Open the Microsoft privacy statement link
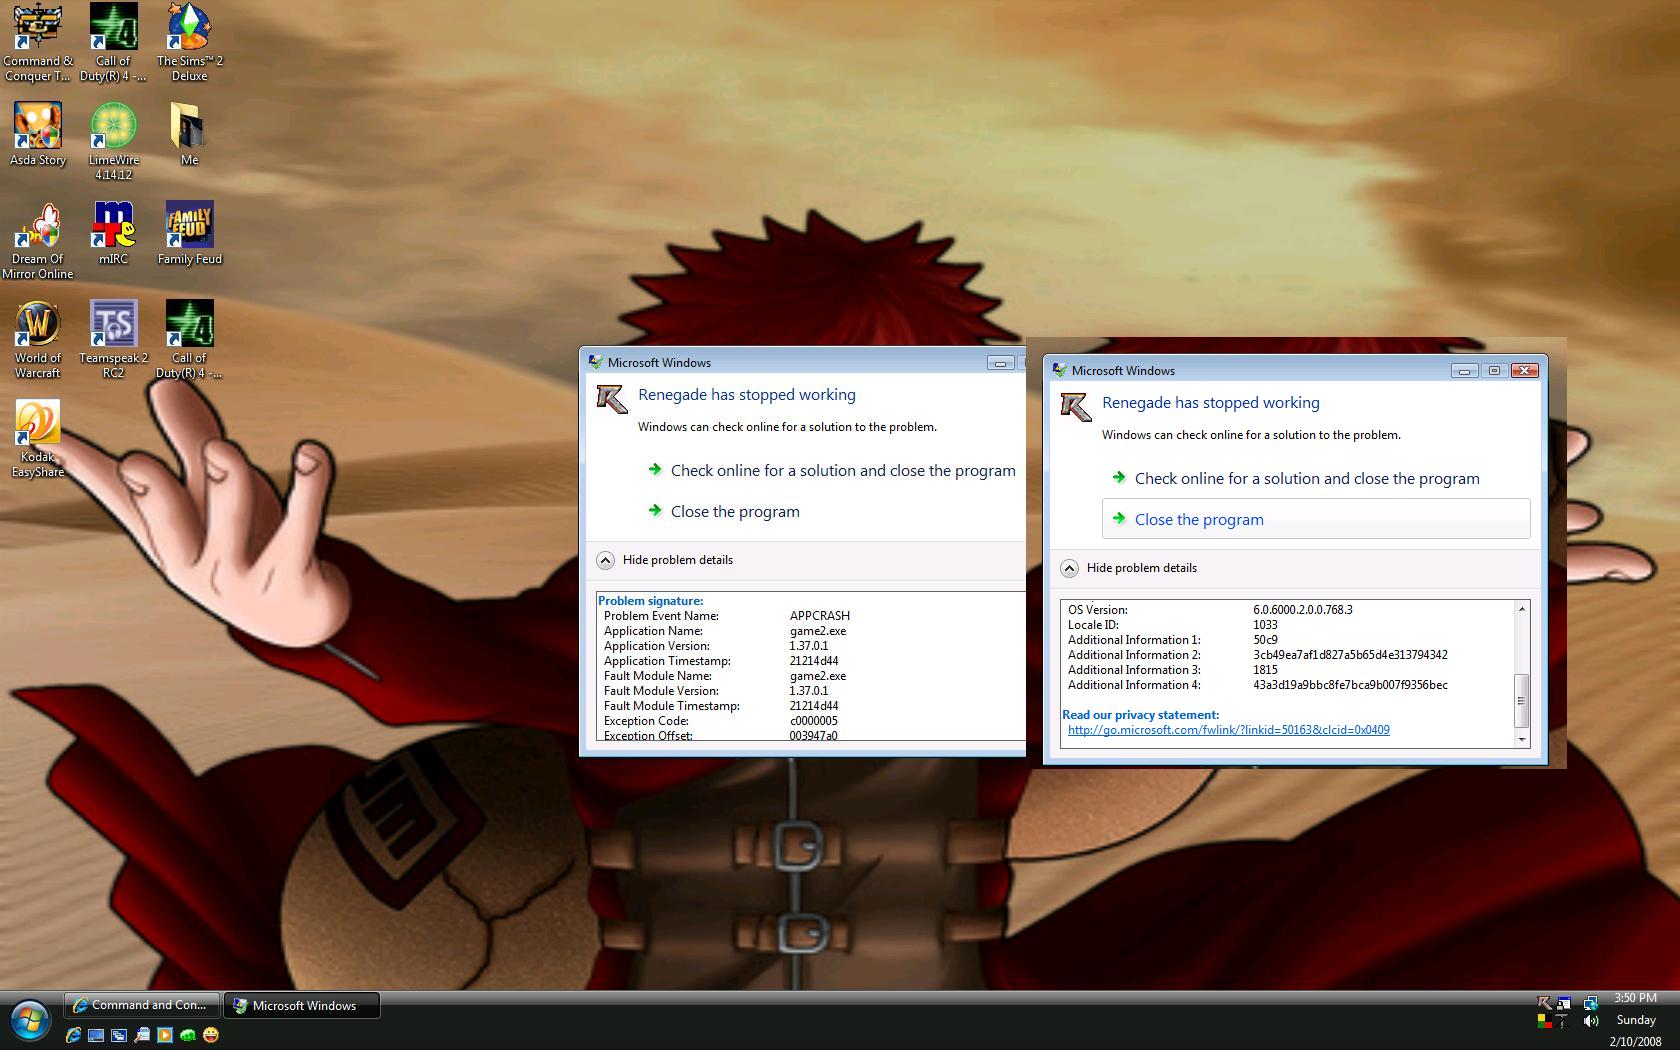 point(1228,730)
